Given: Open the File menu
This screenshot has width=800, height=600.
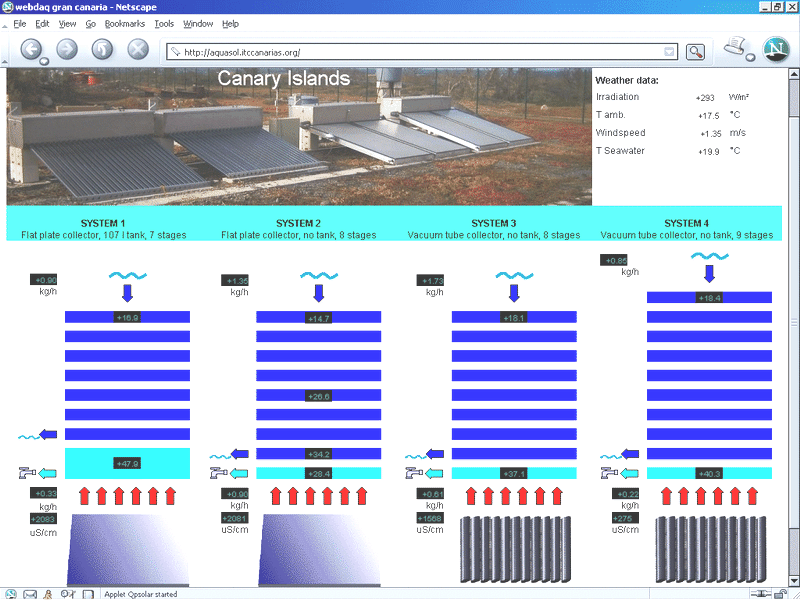Looking at the screenshot, I should 19,23.
